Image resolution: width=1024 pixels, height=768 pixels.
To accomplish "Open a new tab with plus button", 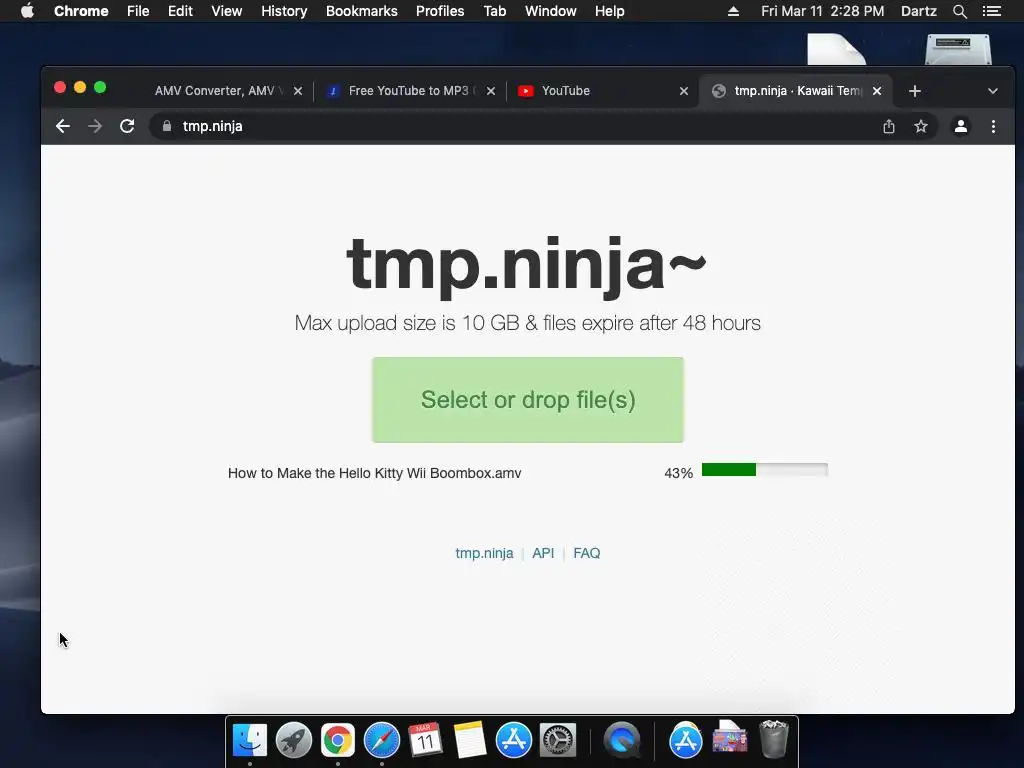I will [x=915, y=91].
